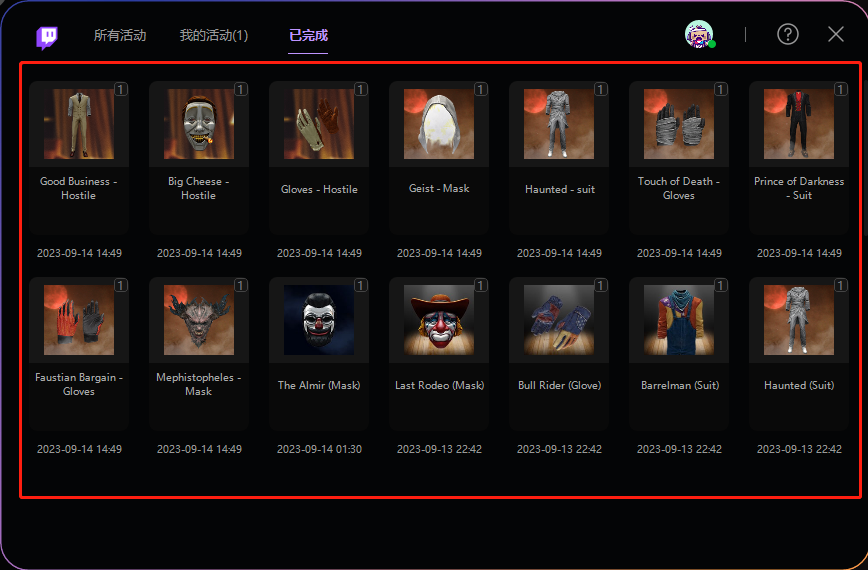Select the Haunted - suit thumbnail
The width and height of the screenshot is (868, 570).
point(559,124)
